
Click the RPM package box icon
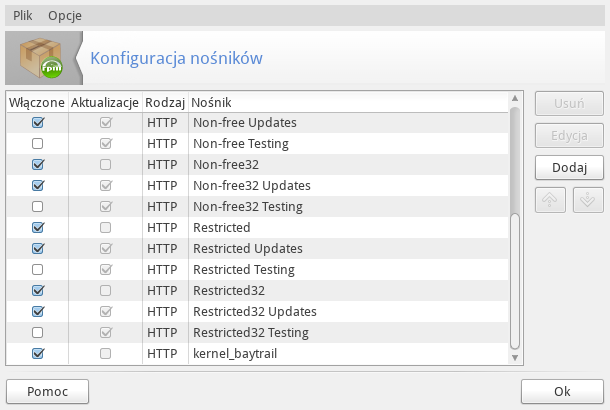pos(45,59)
